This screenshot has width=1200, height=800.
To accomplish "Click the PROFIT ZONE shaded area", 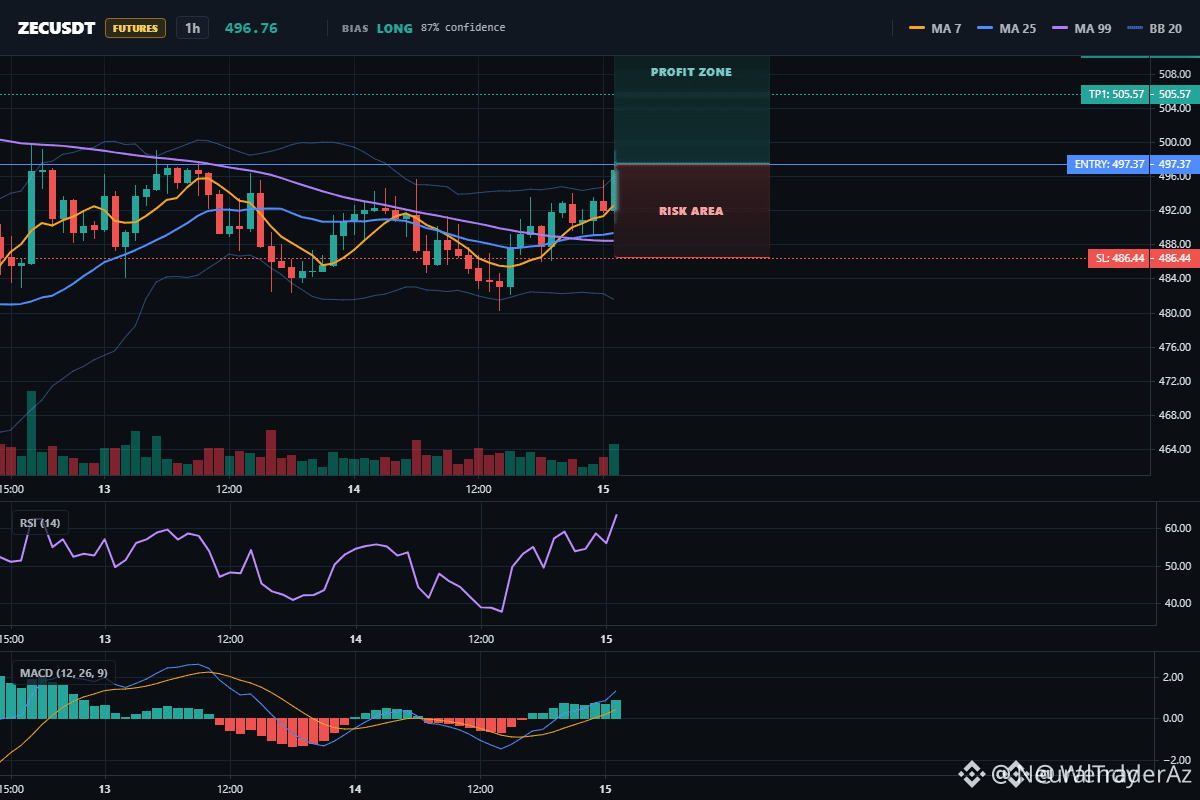I will tap(691, 109).
